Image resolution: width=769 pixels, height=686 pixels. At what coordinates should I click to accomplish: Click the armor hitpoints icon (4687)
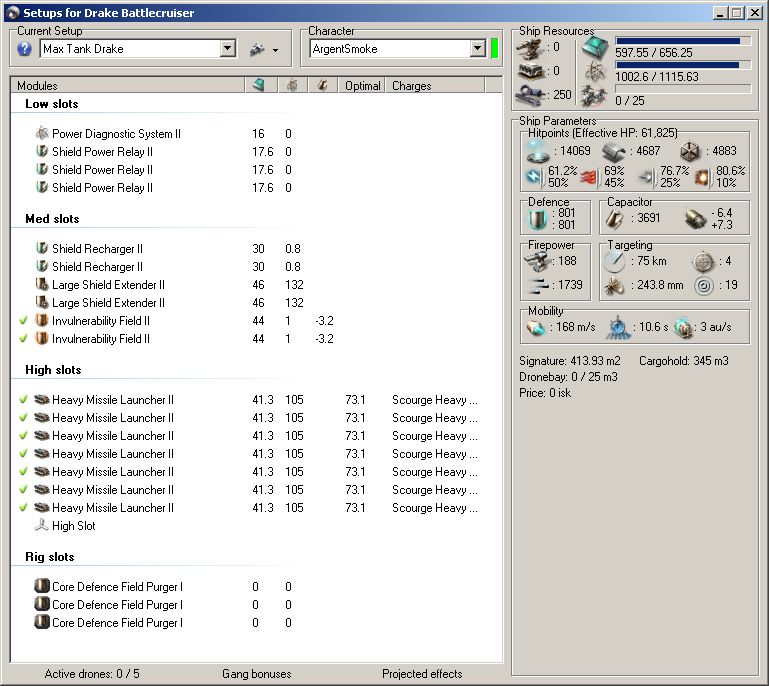[614, 152]
